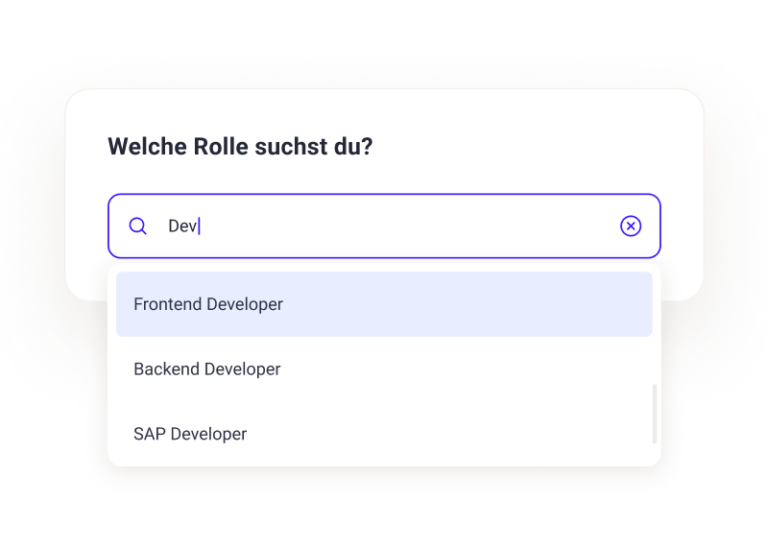This screenshot has width=768, height=547.
Task: Click the SAP text in the bottom suggestion
Action: pyautogui.click(x=149, y=434)
